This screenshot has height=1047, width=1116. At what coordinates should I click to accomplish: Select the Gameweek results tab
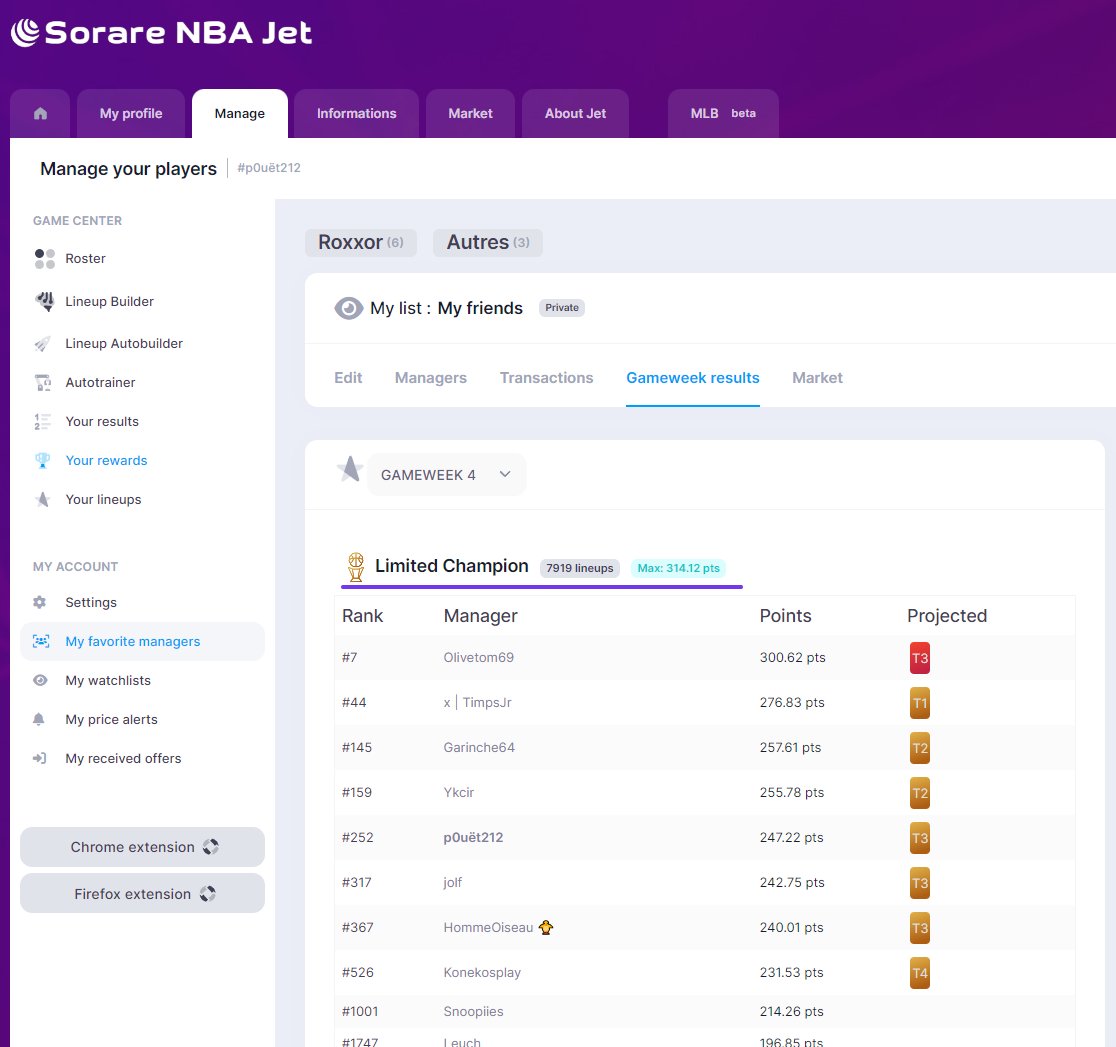(693, 378)
